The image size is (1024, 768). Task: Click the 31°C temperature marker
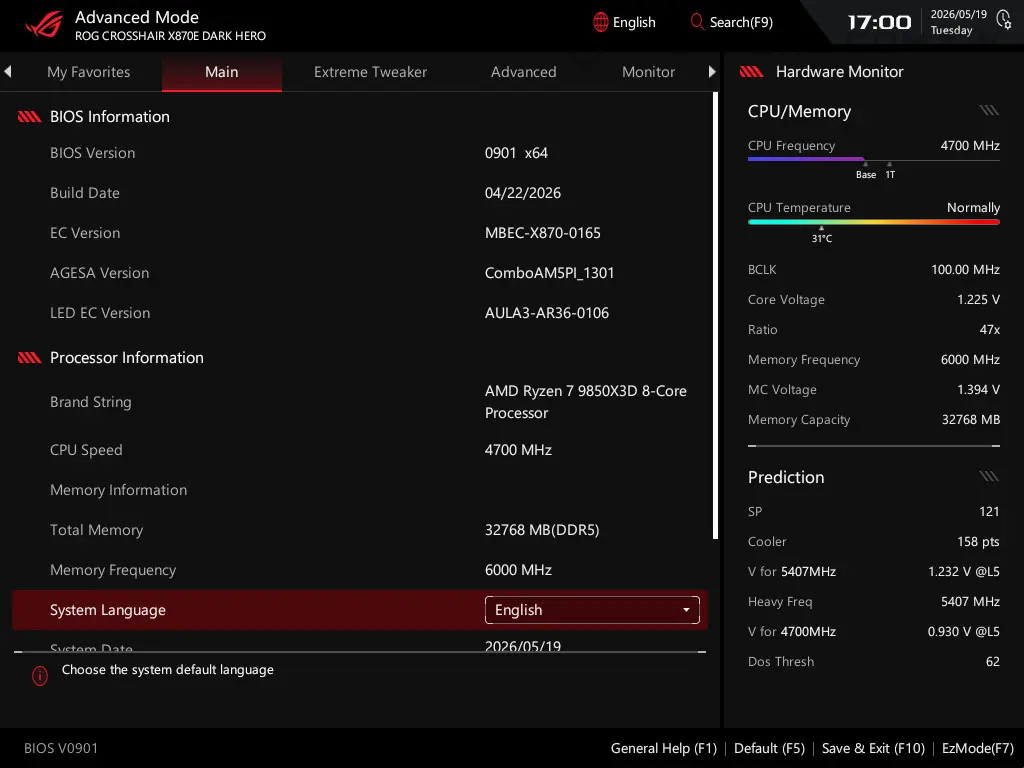[x=822, y=236]
